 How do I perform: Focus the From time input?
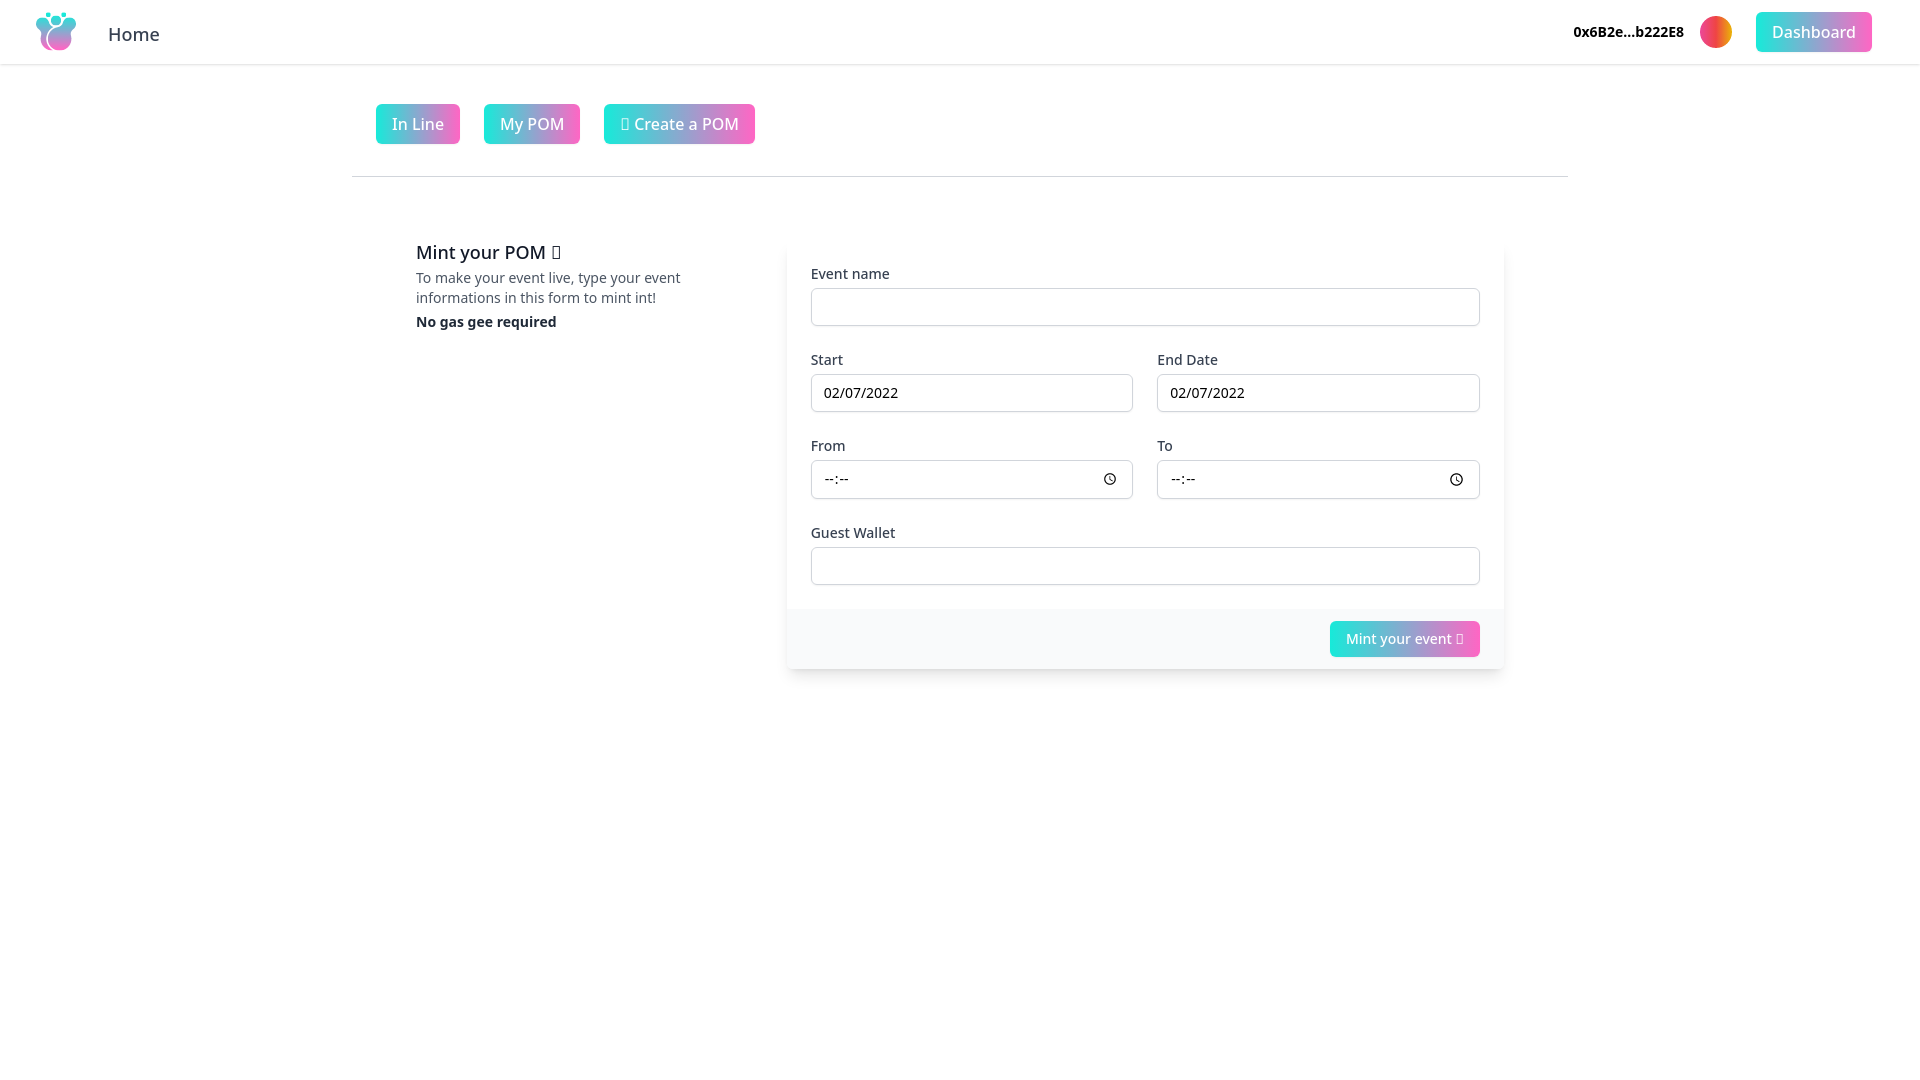pyautogui.click(x=972, y=480)
